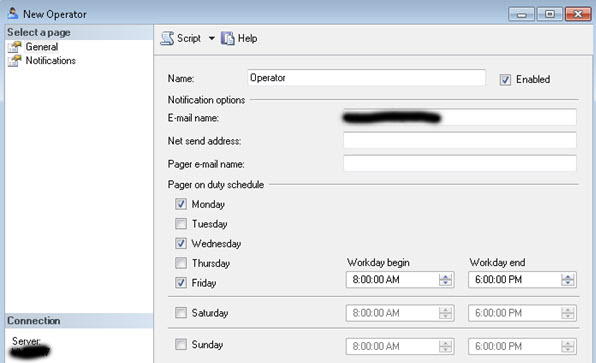Click the Sunday end time spinner
This screenshot has height=363, width=596.
tap(568, 346)
